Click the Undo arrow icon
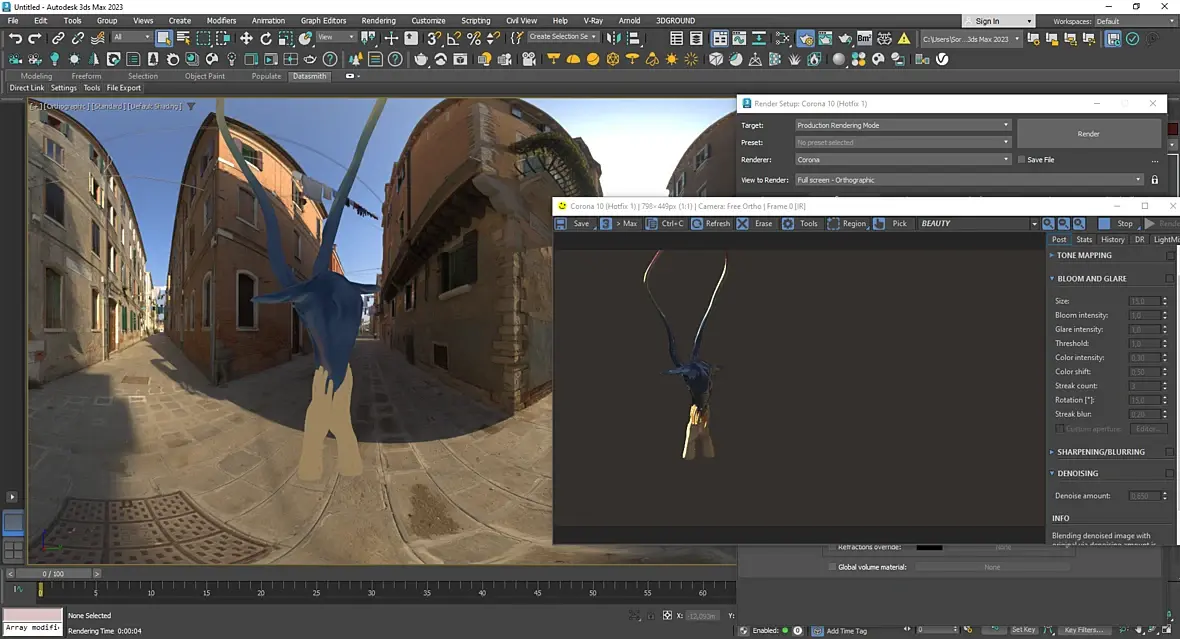This screenshot has width=1180, height=639. (x=15, y=38)
